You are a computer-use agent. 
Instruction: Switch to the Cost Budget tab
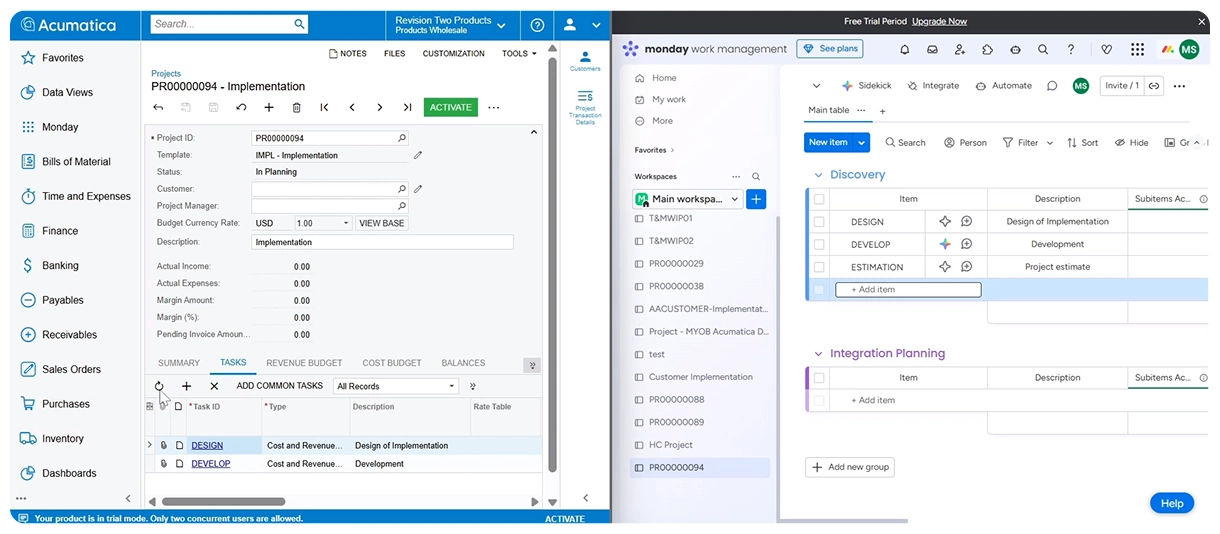pyautogui.click(x=391, y=363)
